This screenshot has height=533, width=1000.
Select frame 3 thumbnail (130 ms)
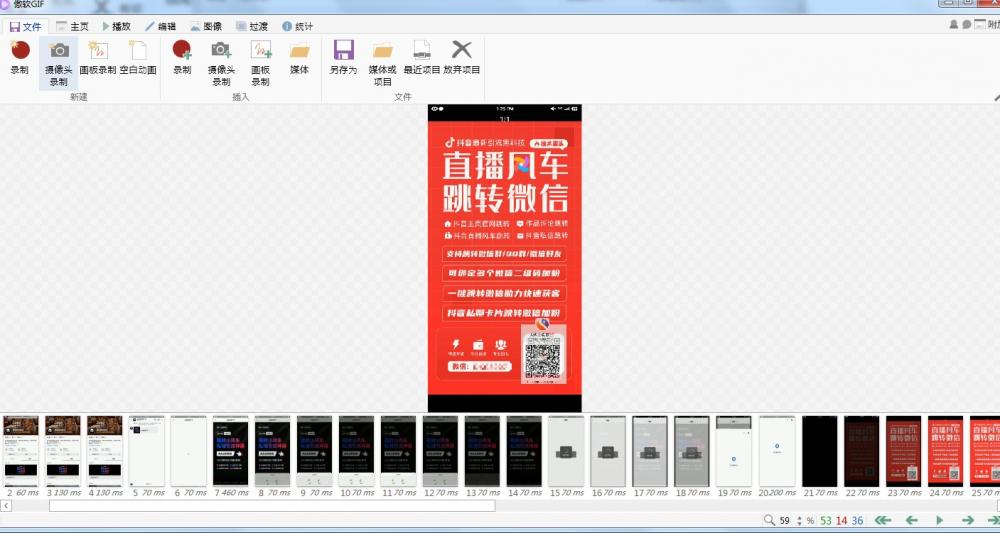click(62, 452)
